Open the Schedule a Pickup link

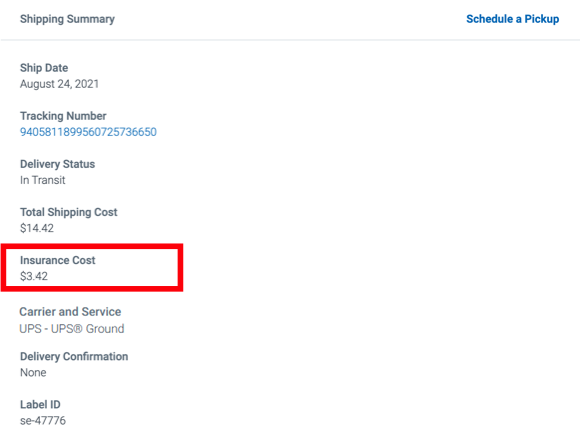512,19
